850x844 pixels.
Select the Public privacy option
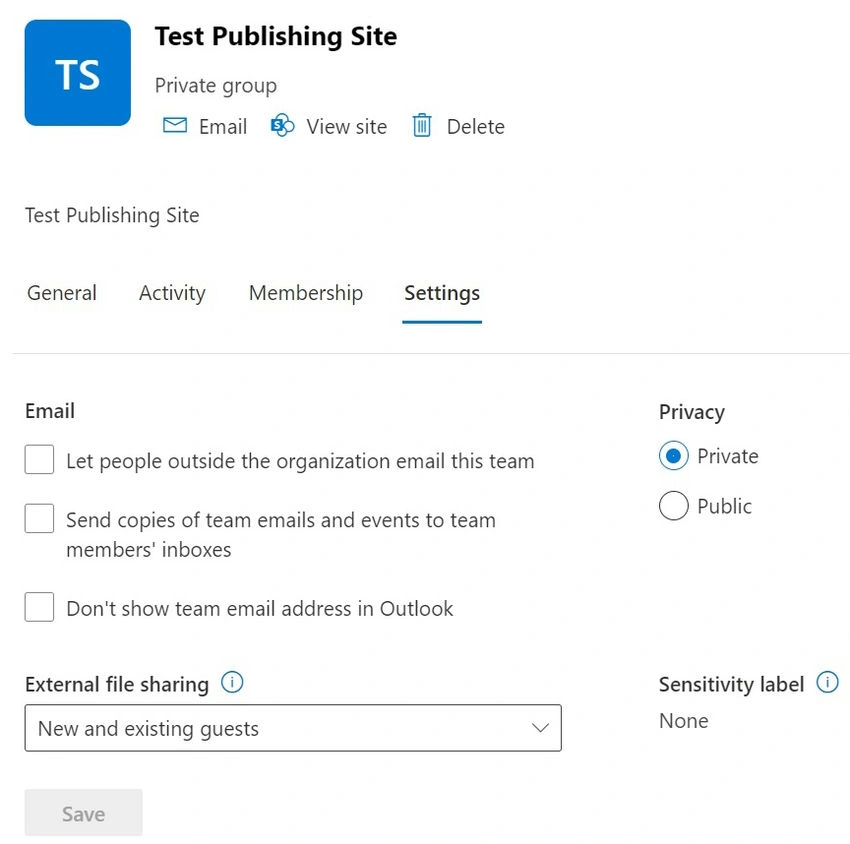point(674,506)
